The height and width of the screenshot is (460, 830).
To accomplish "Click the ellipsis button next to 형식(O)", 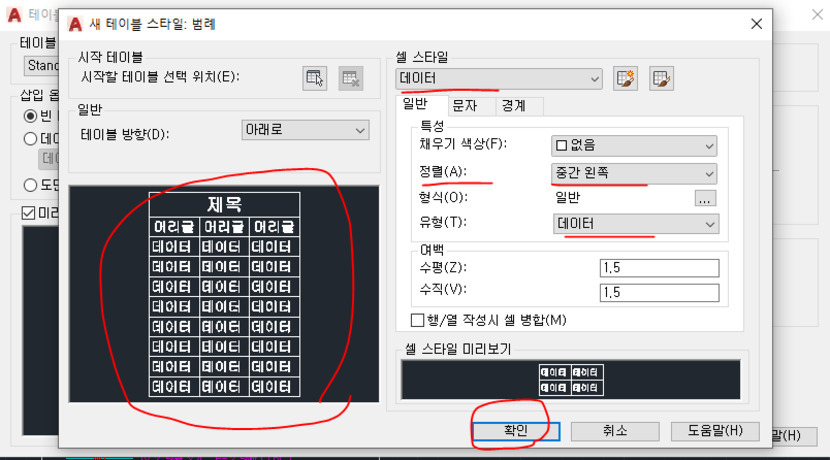I will pos(706,198).
